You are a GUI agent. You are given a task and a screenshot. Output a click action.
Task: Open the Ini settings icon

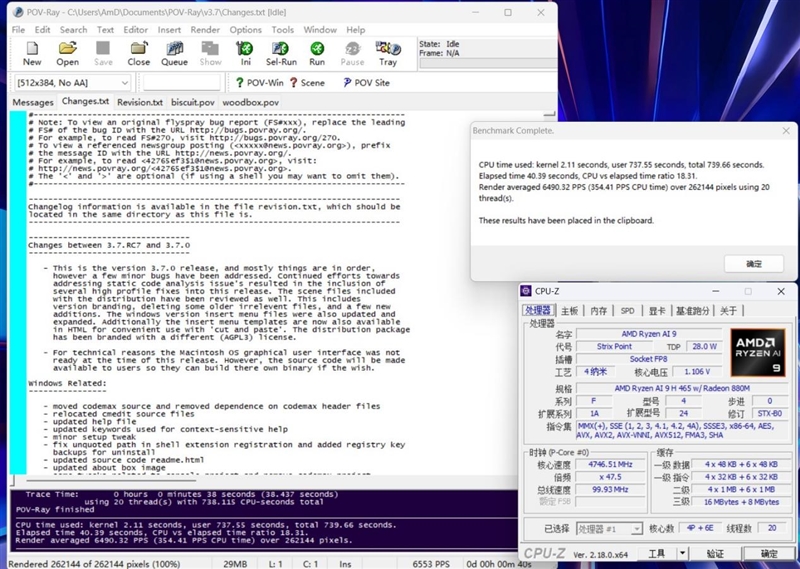(245, 54)
